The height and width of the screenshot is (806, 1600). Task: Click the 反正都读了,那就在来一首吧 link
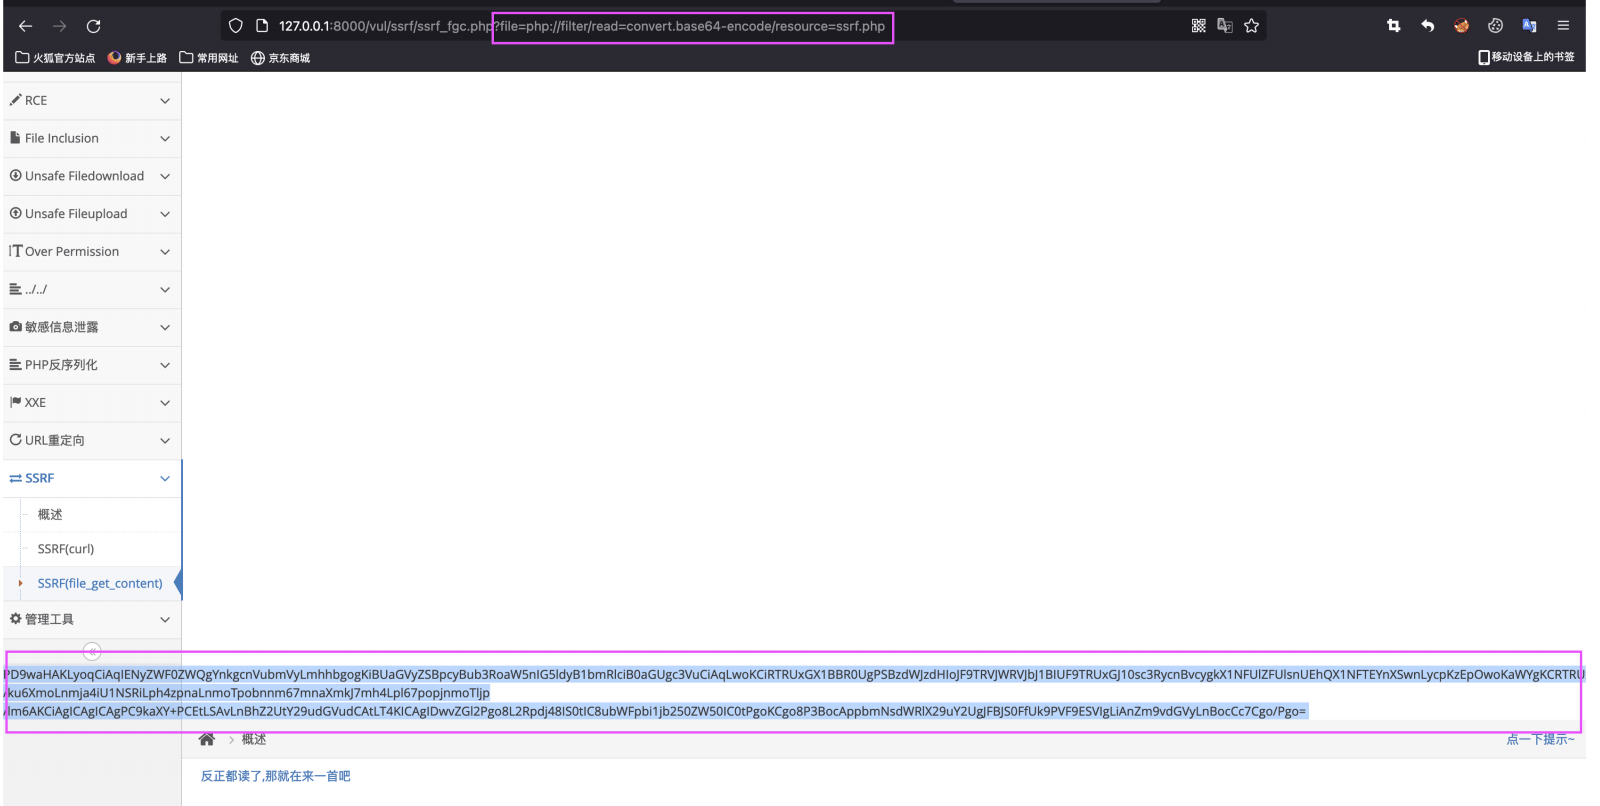pos(276,776)
